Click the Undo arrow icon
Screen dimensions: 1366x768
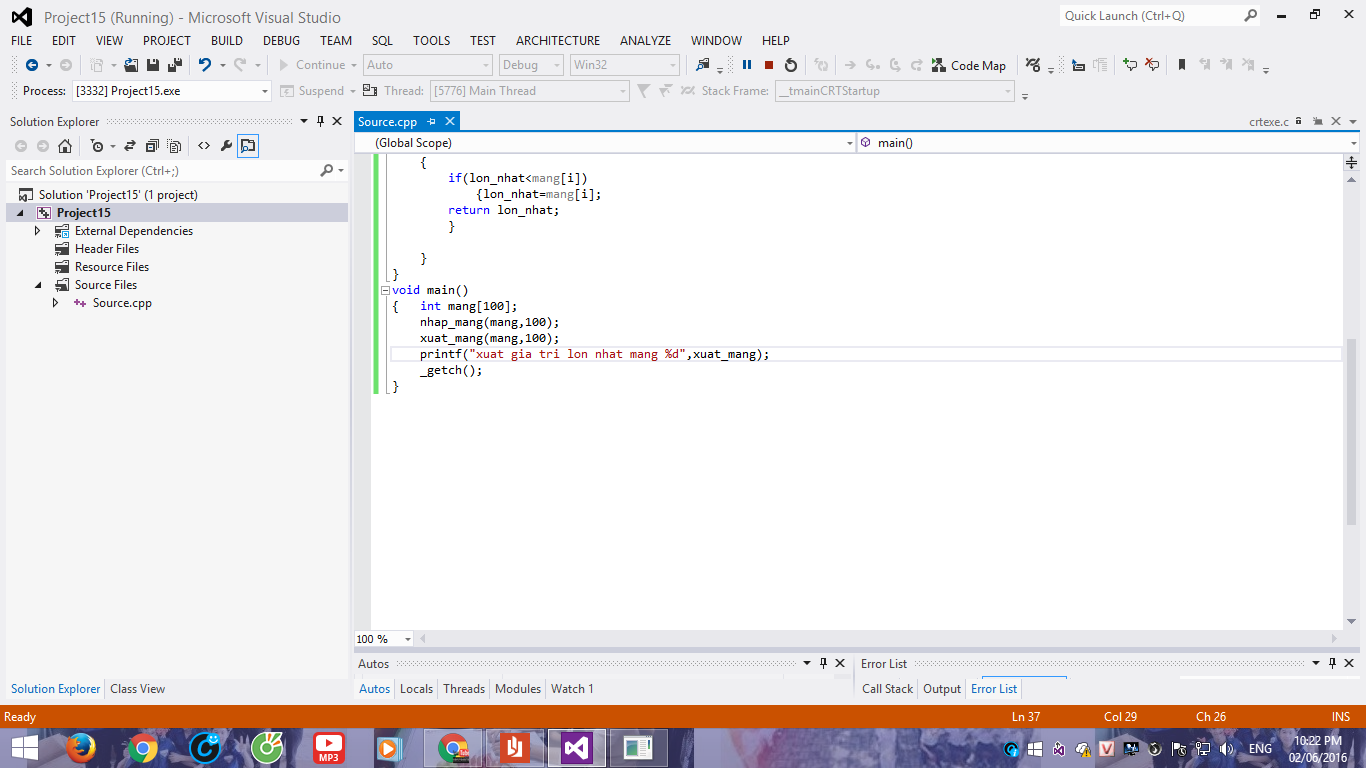204,65
